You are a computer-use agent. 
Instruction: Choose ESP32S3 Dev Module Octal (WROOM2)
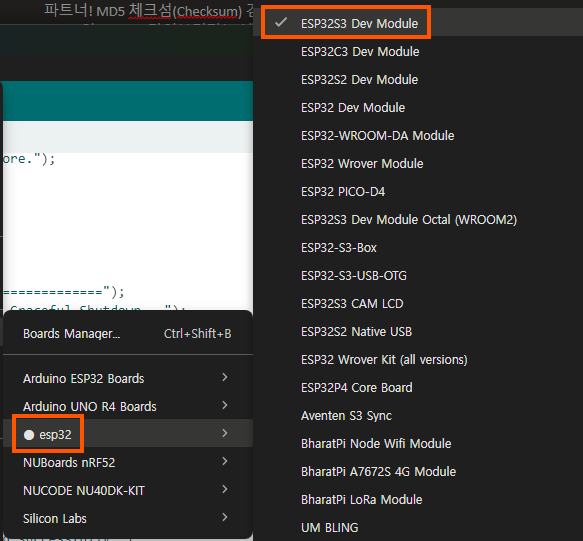coord(418,220)
